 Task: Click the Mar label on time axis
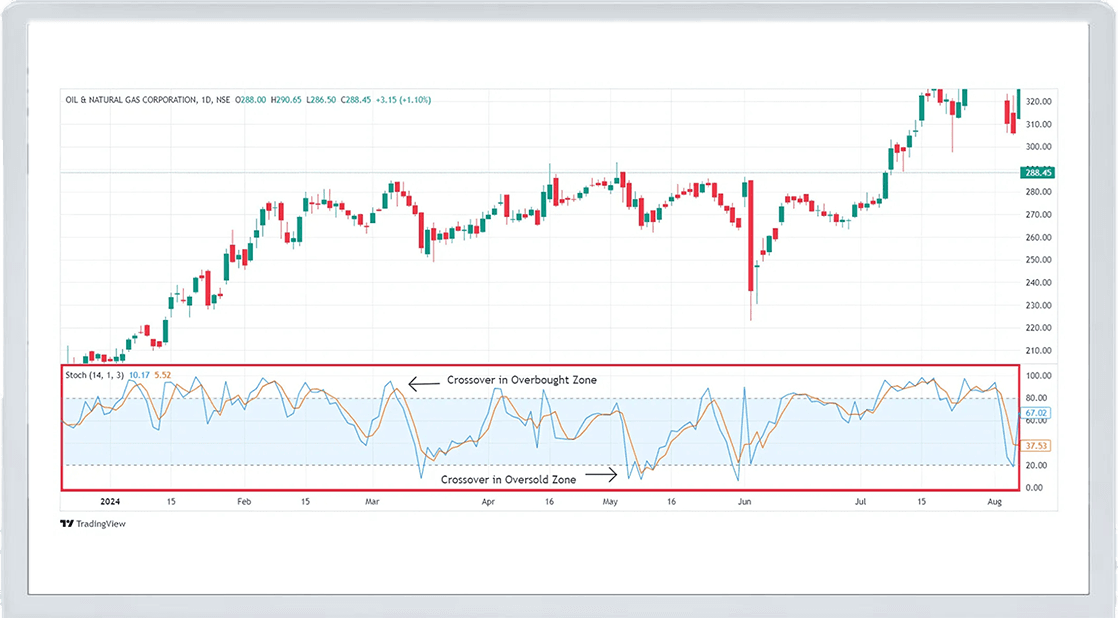click(x=372, y=503)
